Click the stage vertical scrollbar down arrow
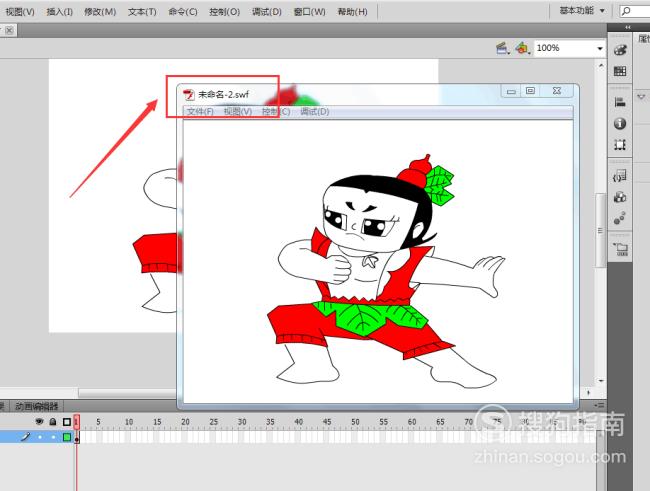This screenshot has height=491, width=650. [601, 380]
